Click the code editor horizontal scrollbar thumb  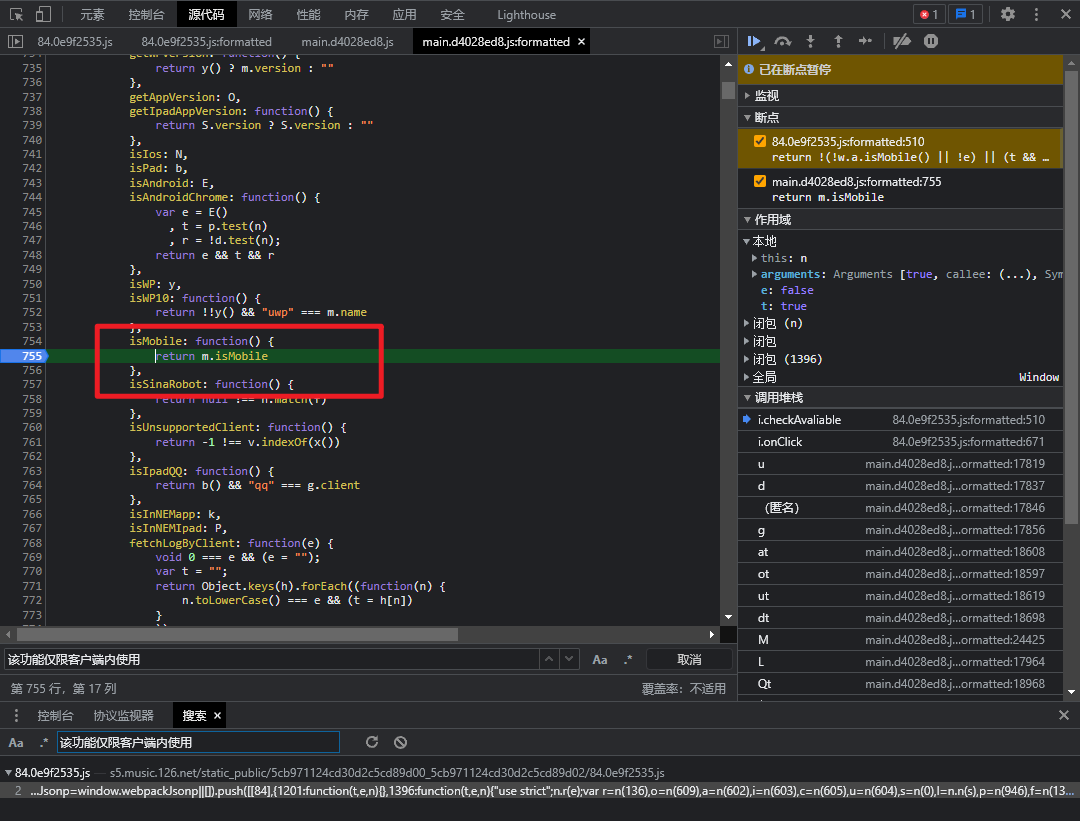coord(238,634)
